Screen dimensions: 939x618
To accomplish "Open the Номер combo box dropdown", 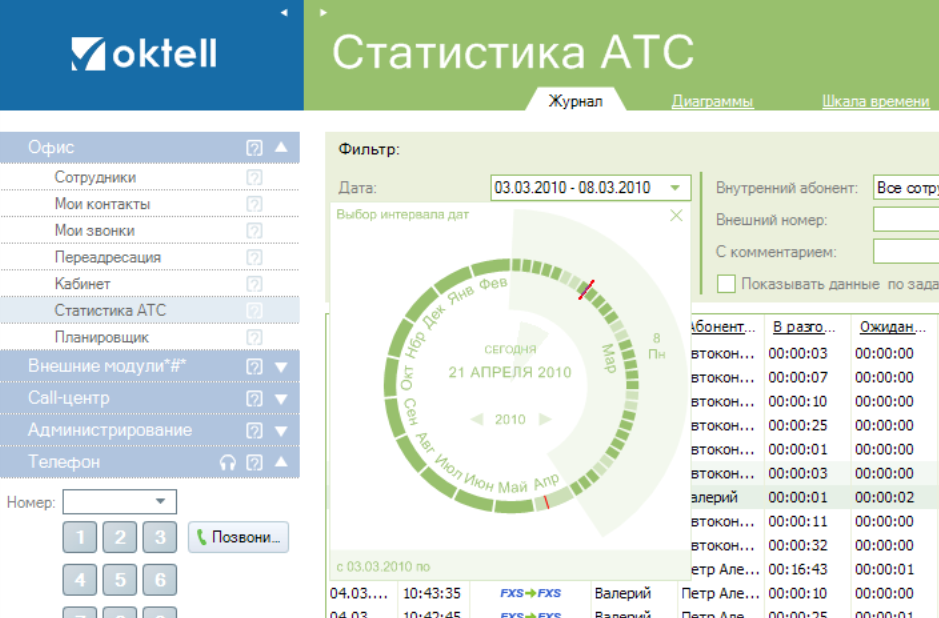I will click(x=160, y=502).
